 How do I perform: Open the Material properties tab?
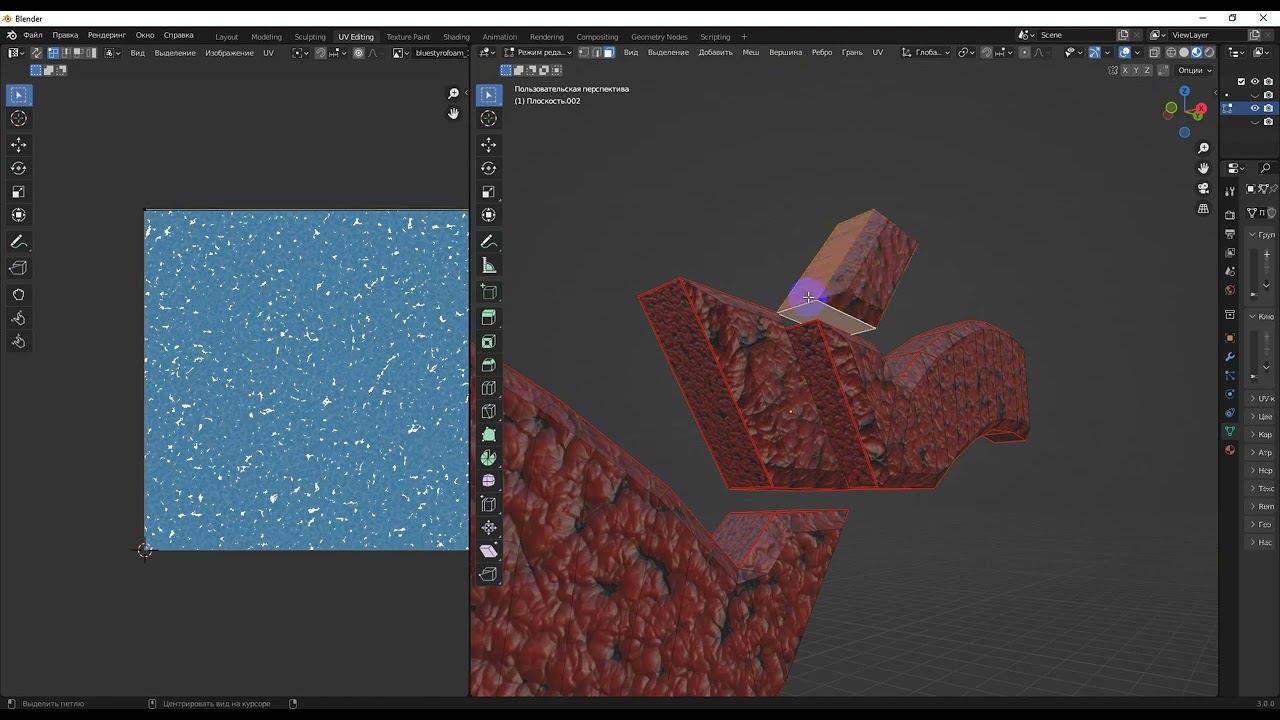click(x=1230, y=450)
